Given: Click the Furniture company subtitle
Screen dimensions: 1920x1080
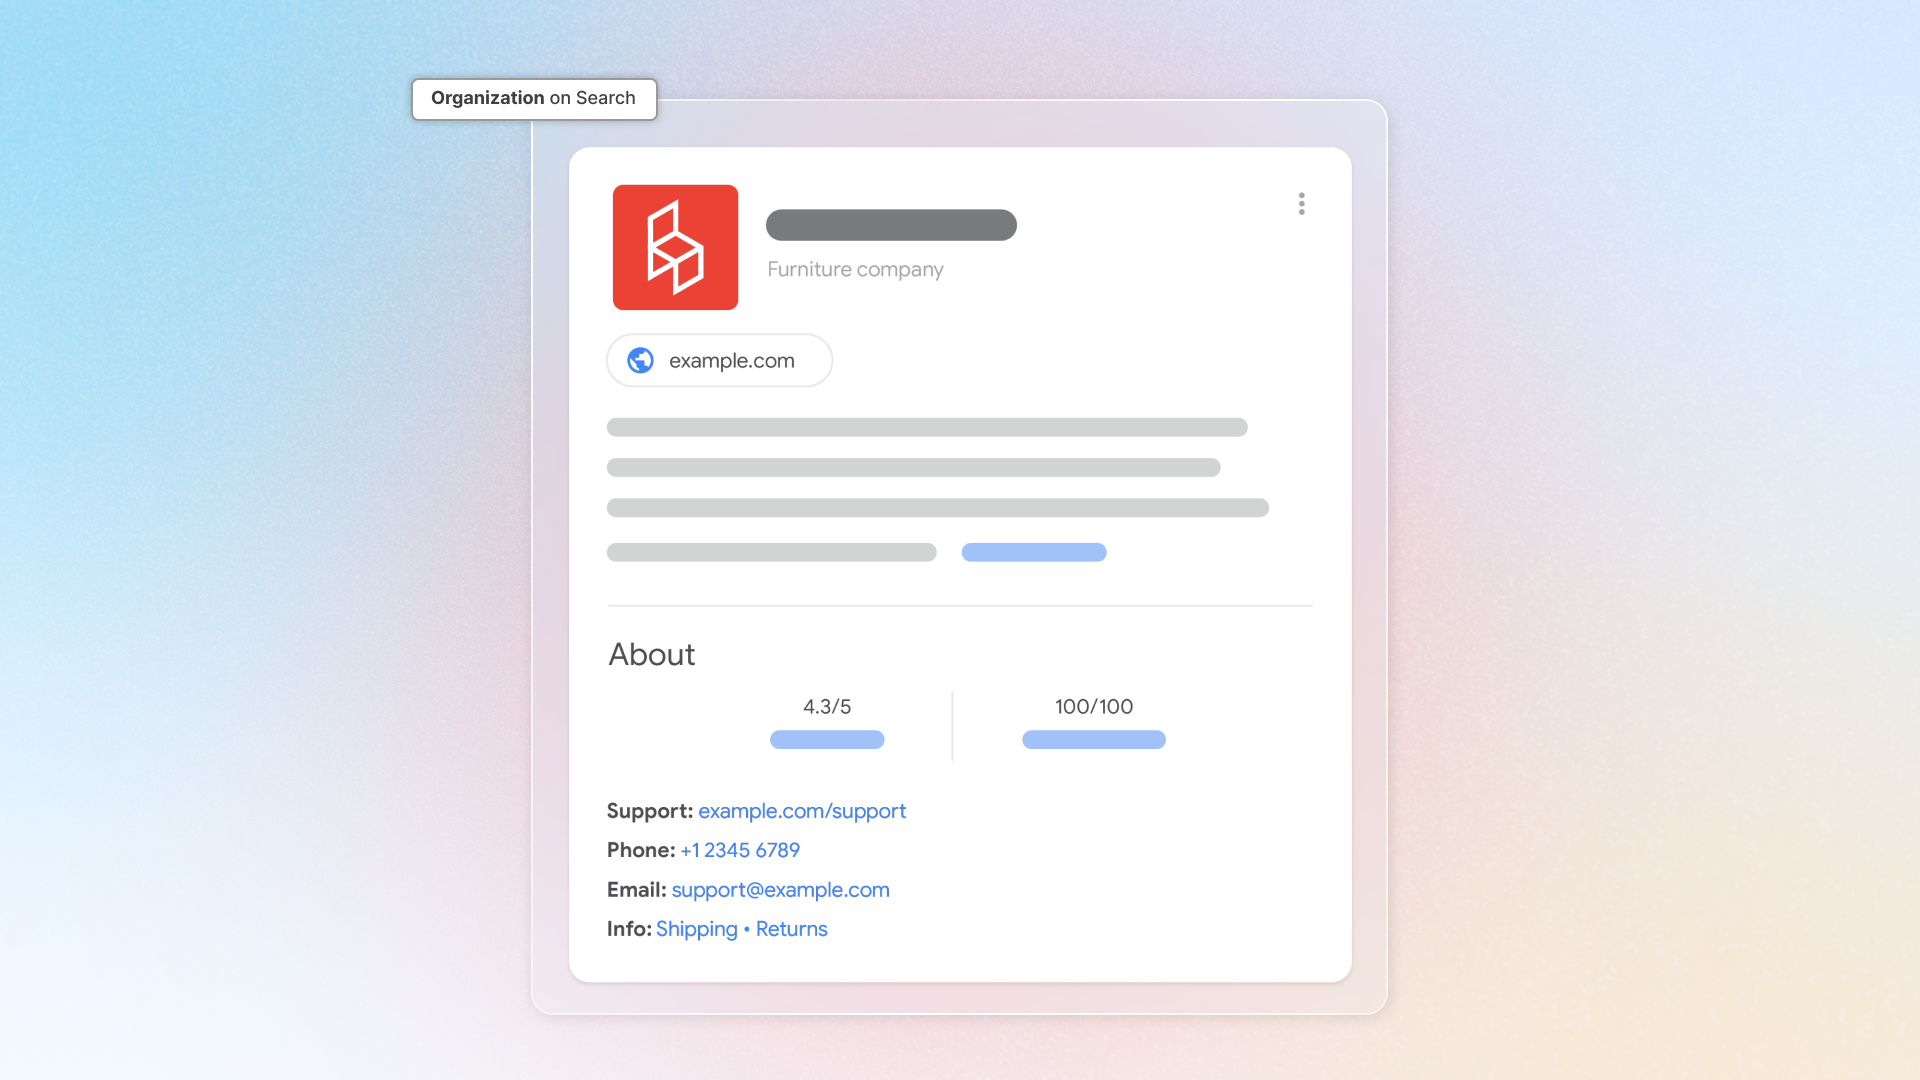Looking at the screenshot, I should [855, 269].
